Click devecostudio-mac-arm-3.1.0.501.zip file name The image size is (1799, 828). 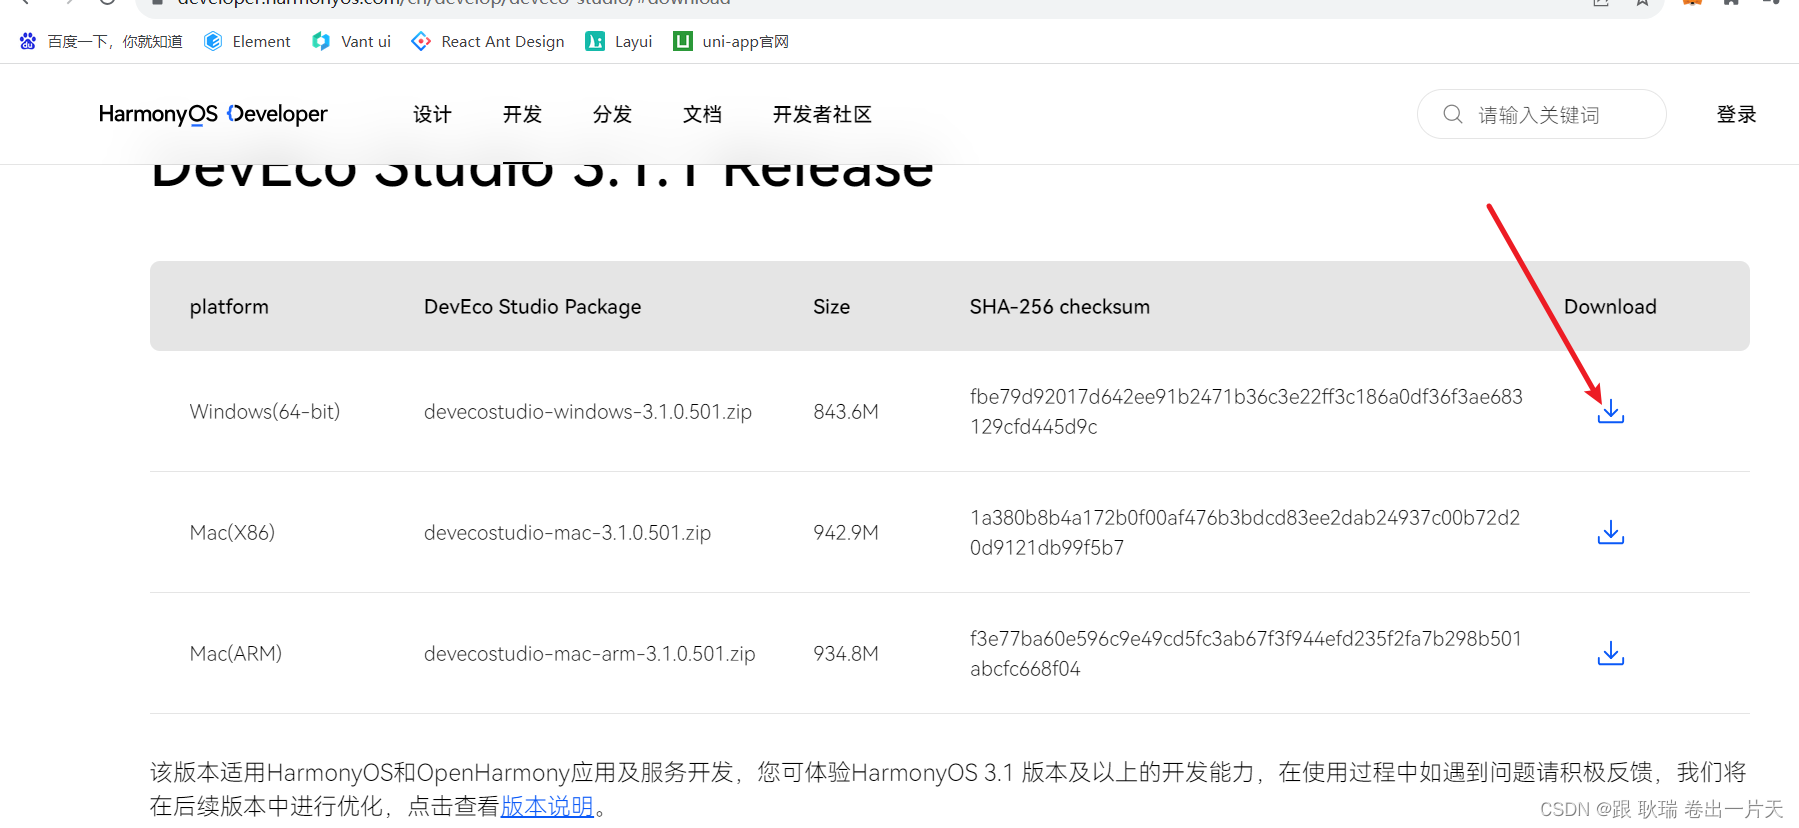point(589,653)
